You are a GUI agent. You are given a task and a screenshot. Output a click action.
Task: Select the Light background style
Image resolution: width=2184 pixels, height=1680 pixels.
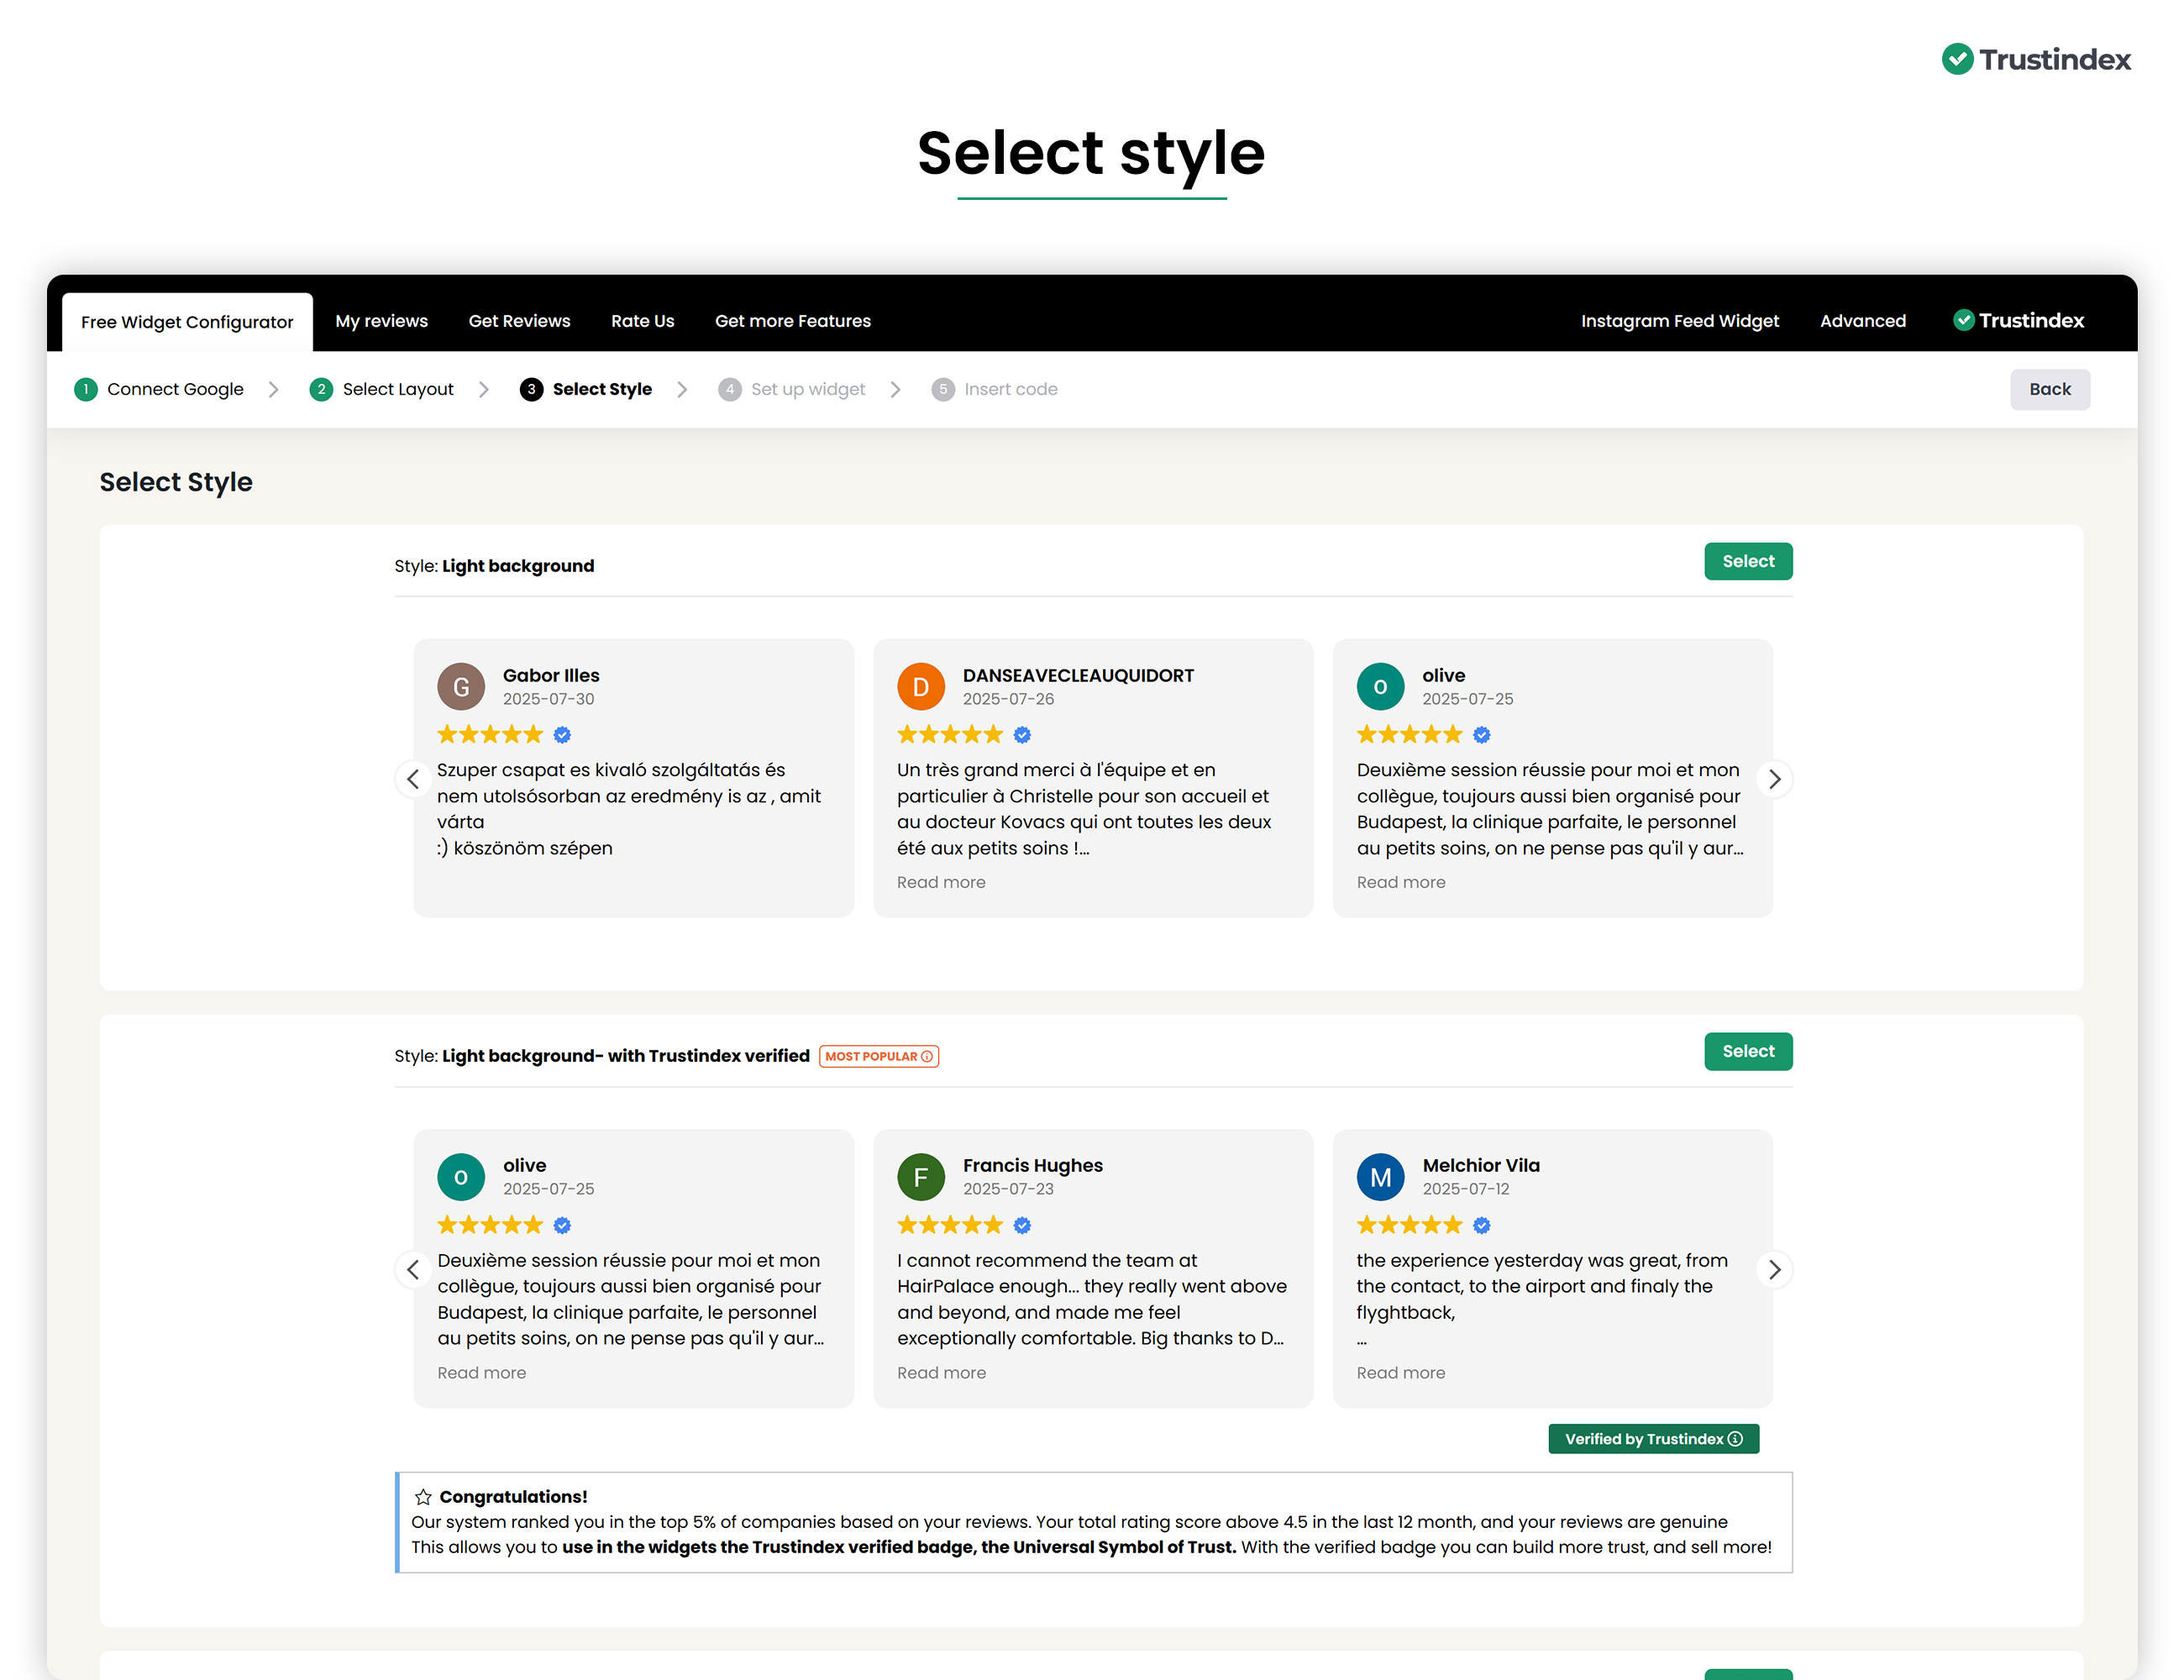(1747, 562)
